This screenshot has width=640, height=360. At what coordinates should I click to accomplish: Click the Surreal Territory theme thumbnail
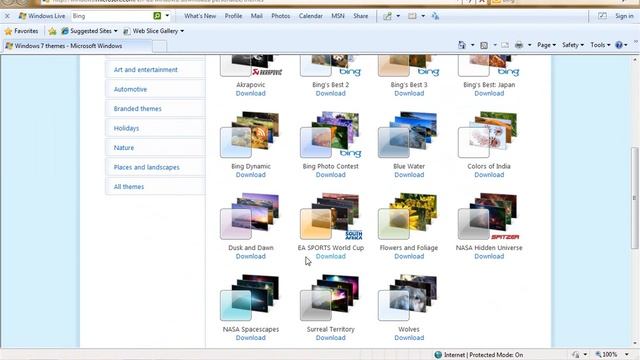330,298
